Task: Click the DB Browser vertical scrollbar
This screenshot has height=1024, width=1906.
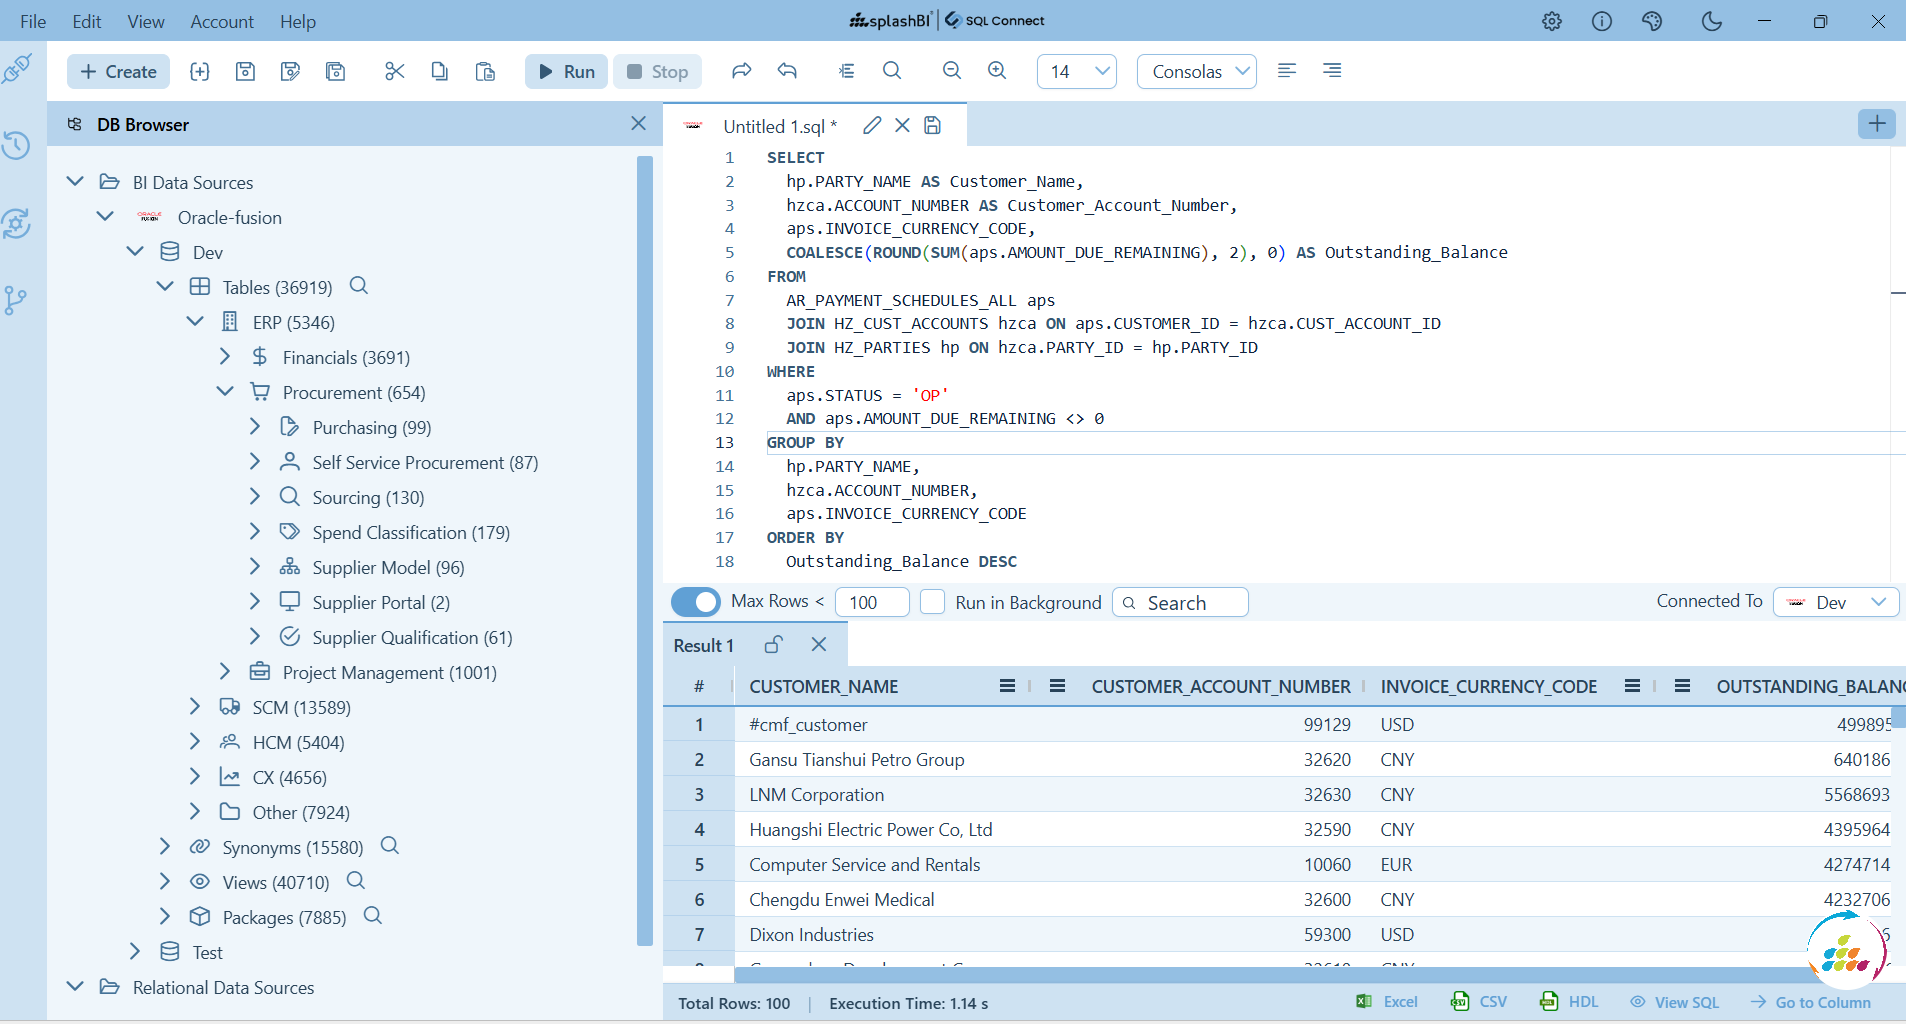Action: tap(644, 550)
